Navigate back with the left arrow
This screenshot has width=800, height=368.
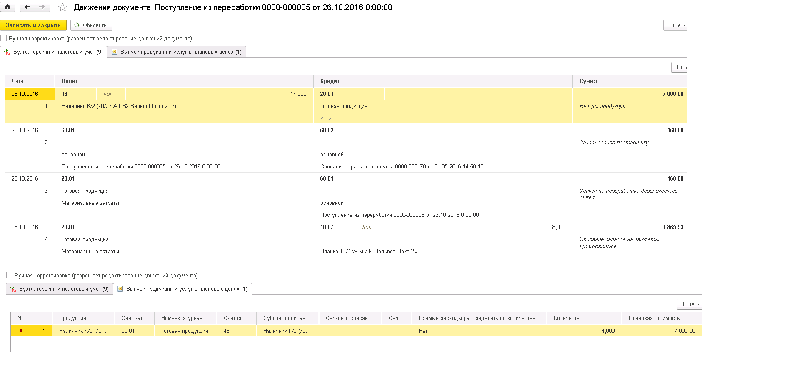pos(27,8)
